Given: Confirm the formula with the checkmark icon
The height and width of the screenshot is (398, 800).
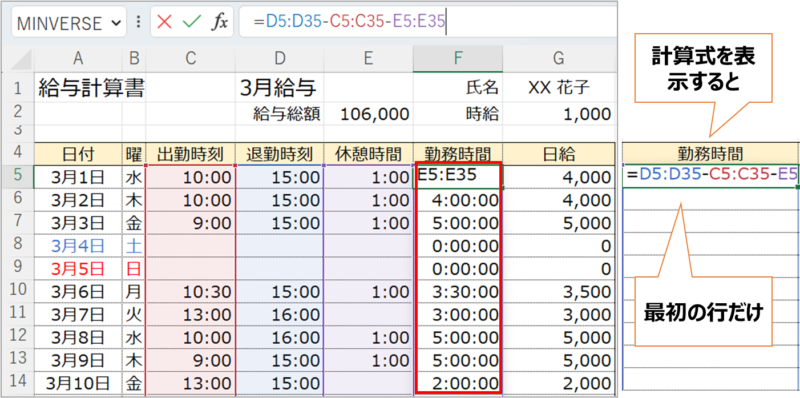Looking at the screenshot, I should (191, 22).
